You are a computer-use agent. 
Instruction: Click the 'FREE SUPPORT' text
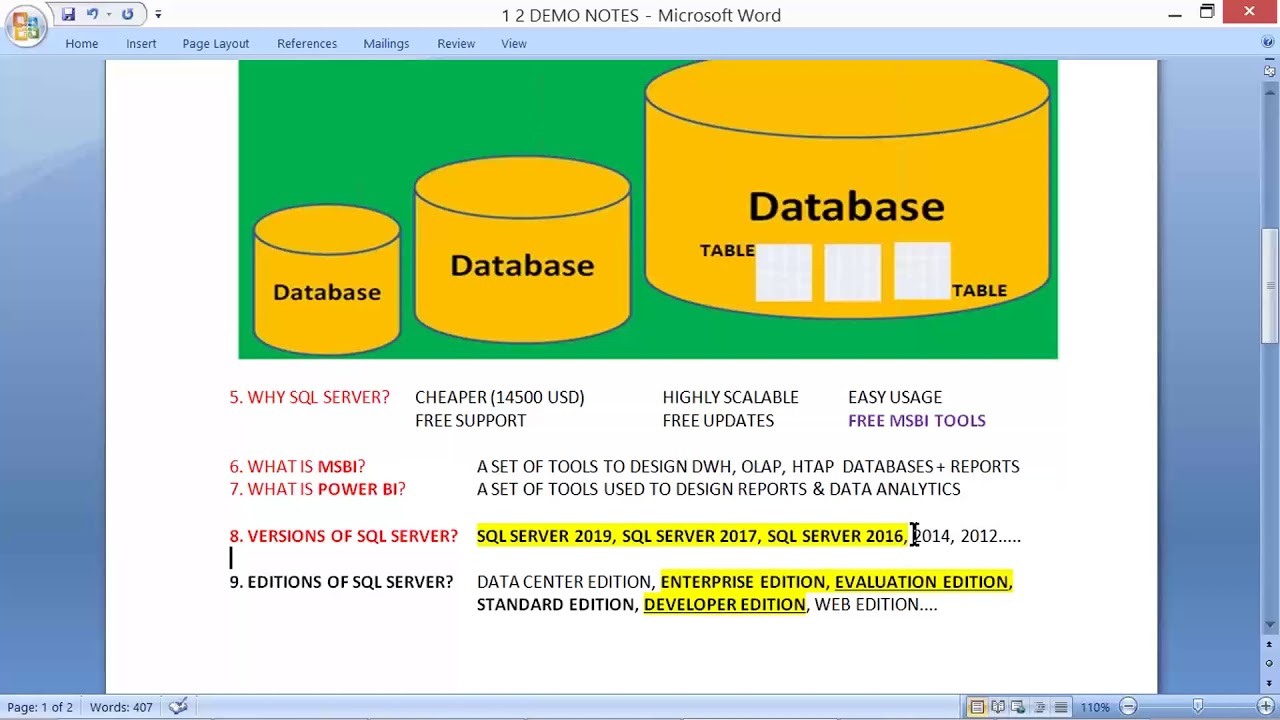point(470,420)
